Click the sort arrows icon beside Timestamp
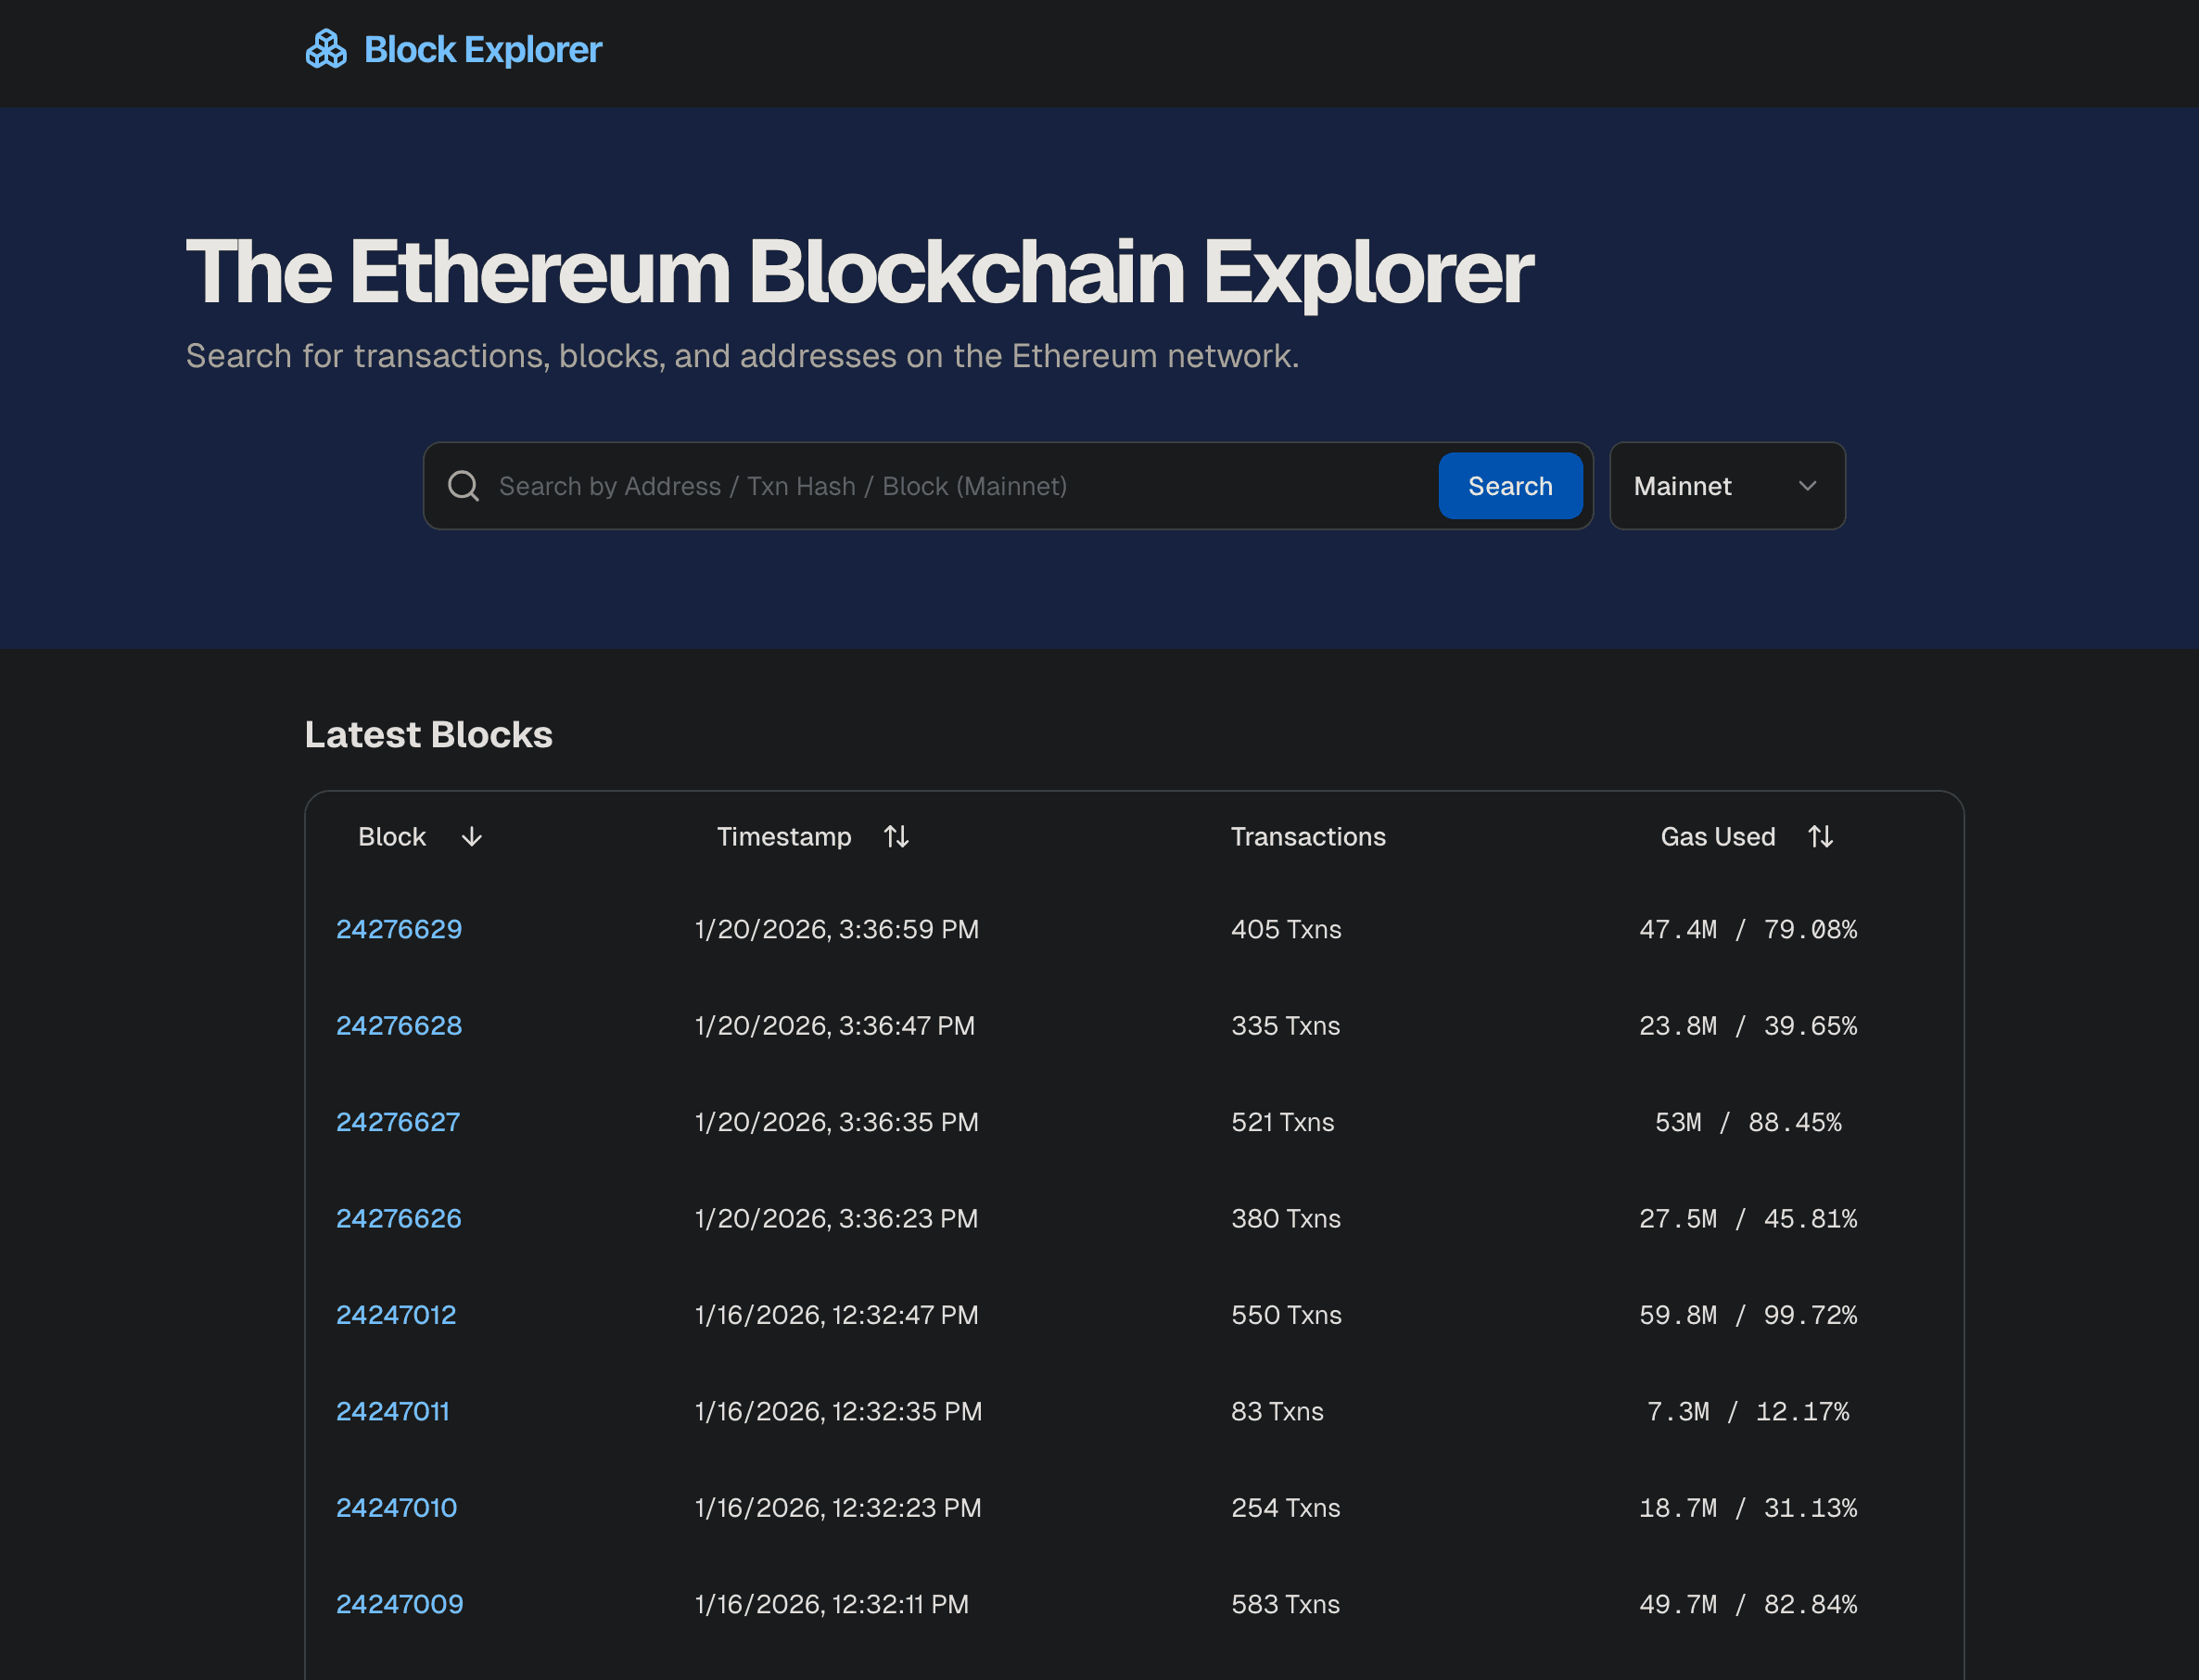This screenshot has height=1680, width=2199. coord(897,837)
